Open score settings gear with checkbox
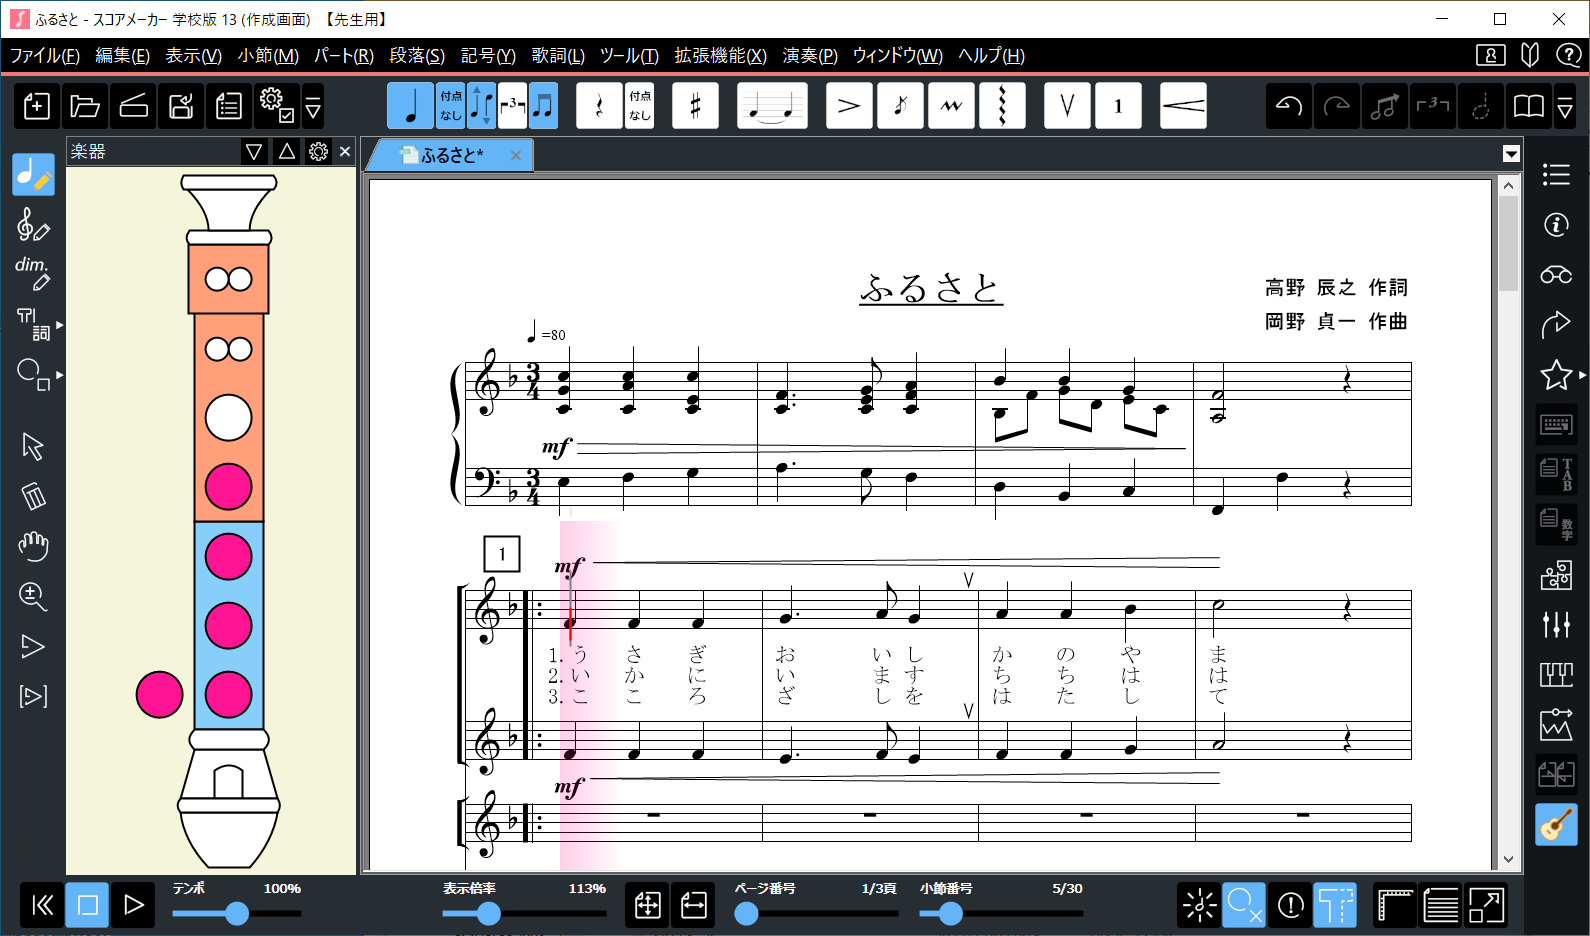This screenshot has width=1590, height=936. tap(276, 106)
